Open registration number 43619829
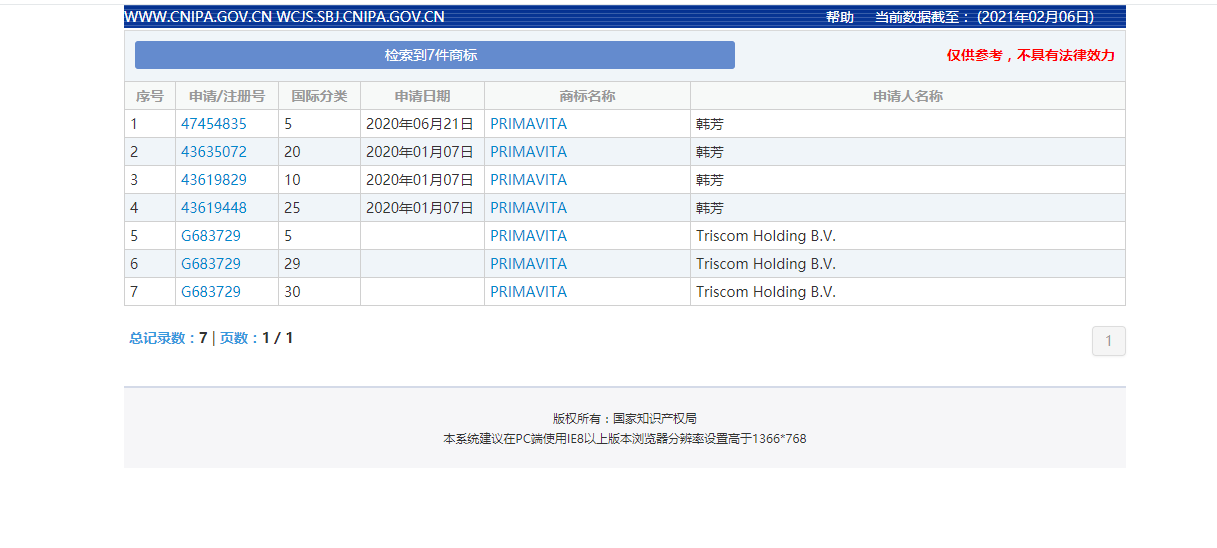 [213, 180]
